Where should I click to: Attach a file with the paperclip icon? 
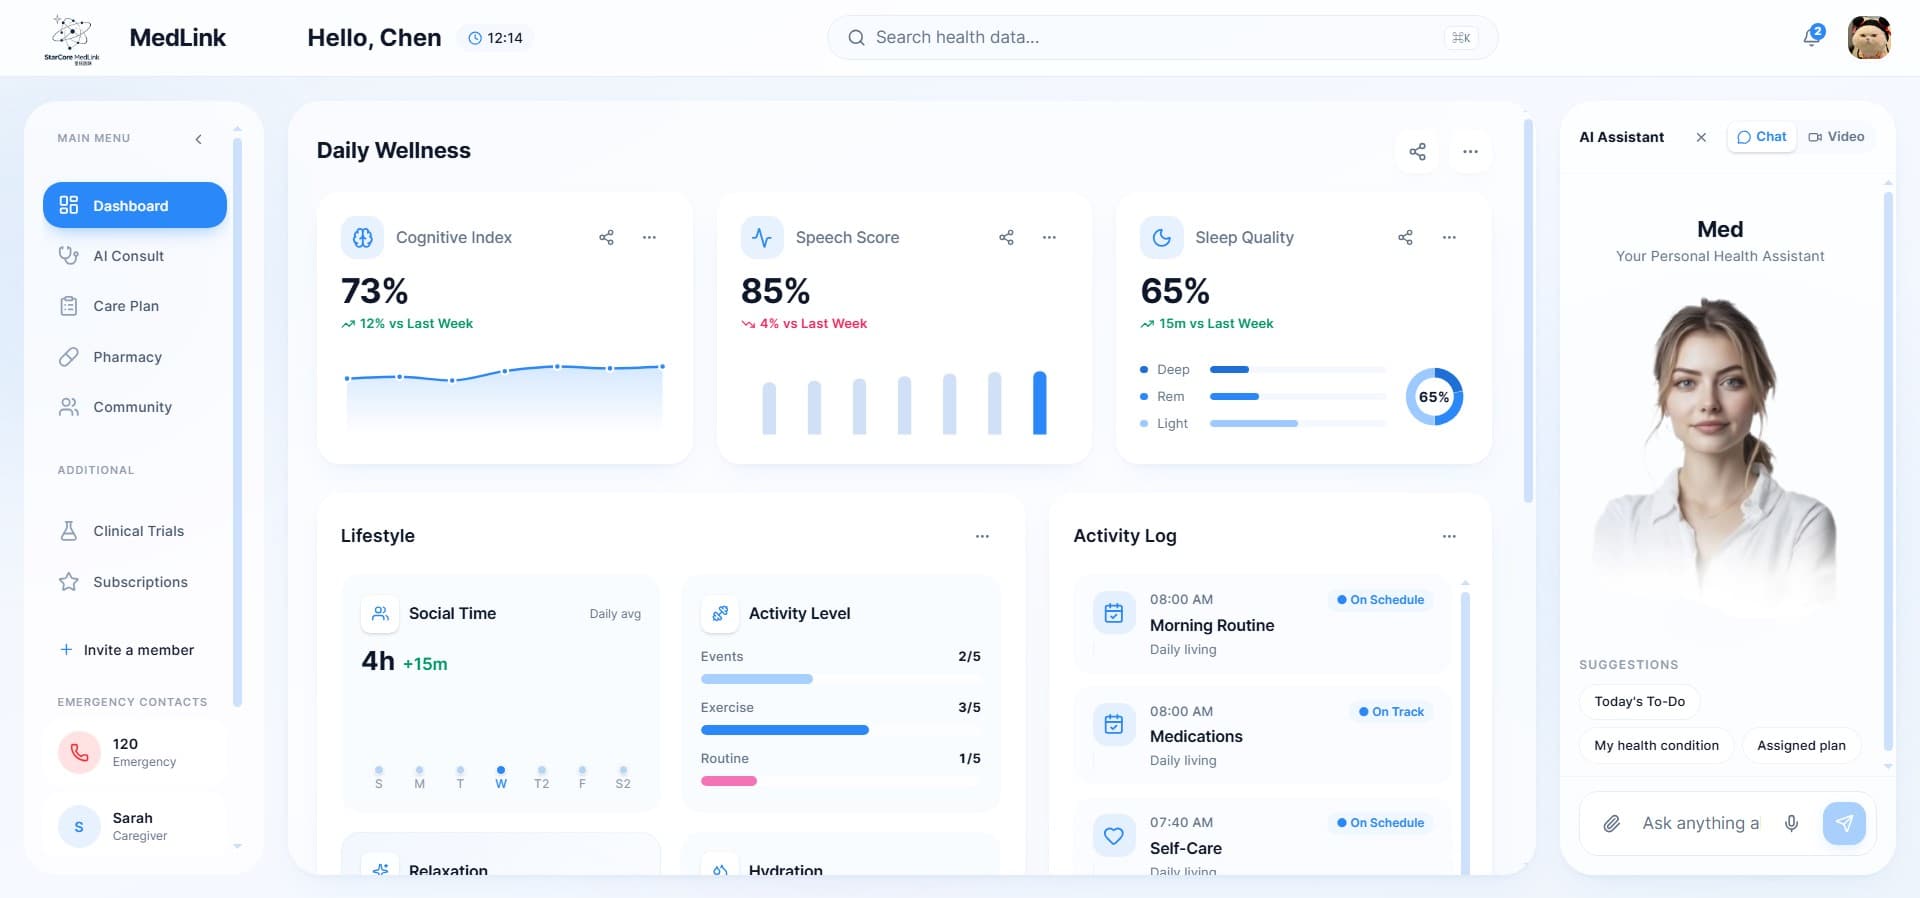coord(1611,824)
